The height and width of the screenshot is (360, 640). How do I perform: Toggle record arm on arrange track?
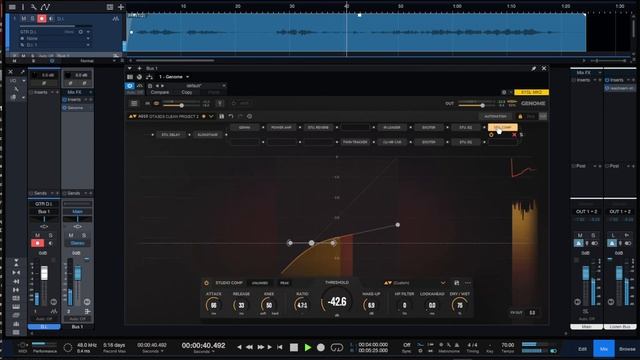pyautogui.click(x=42, y=19)
